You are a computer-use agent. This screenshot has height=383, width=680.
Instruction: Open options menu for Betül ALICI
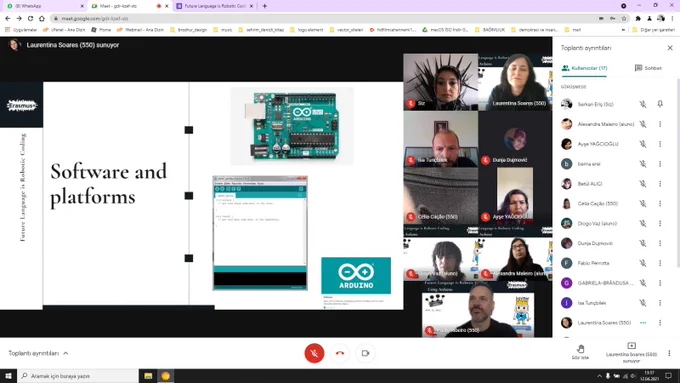tap(660, 183)
